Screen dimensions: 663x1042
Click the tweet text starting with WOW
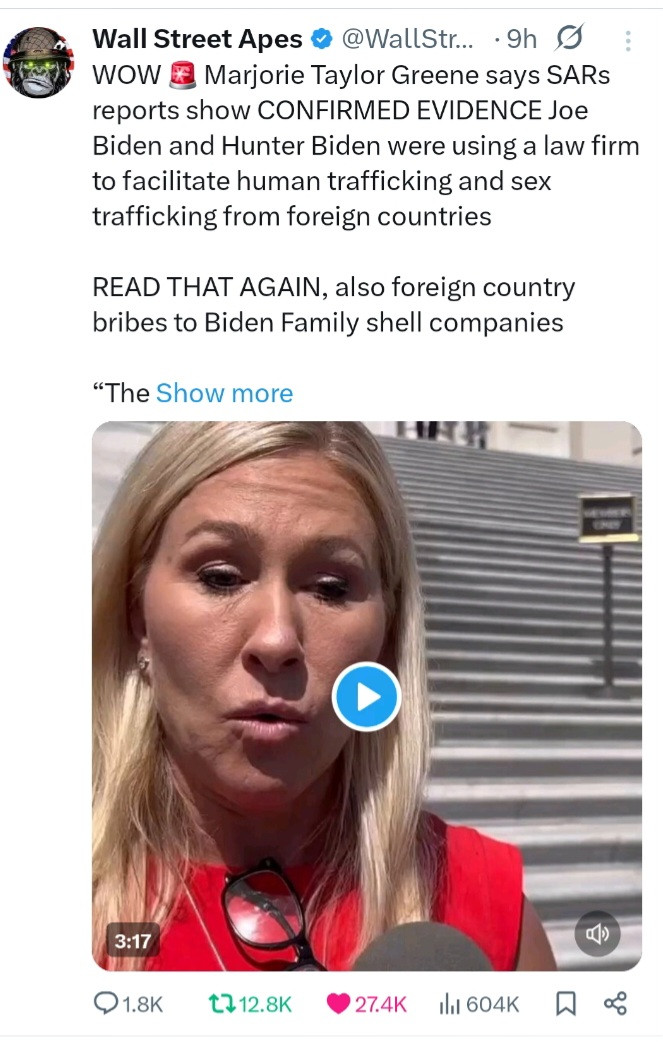(365, 146)
